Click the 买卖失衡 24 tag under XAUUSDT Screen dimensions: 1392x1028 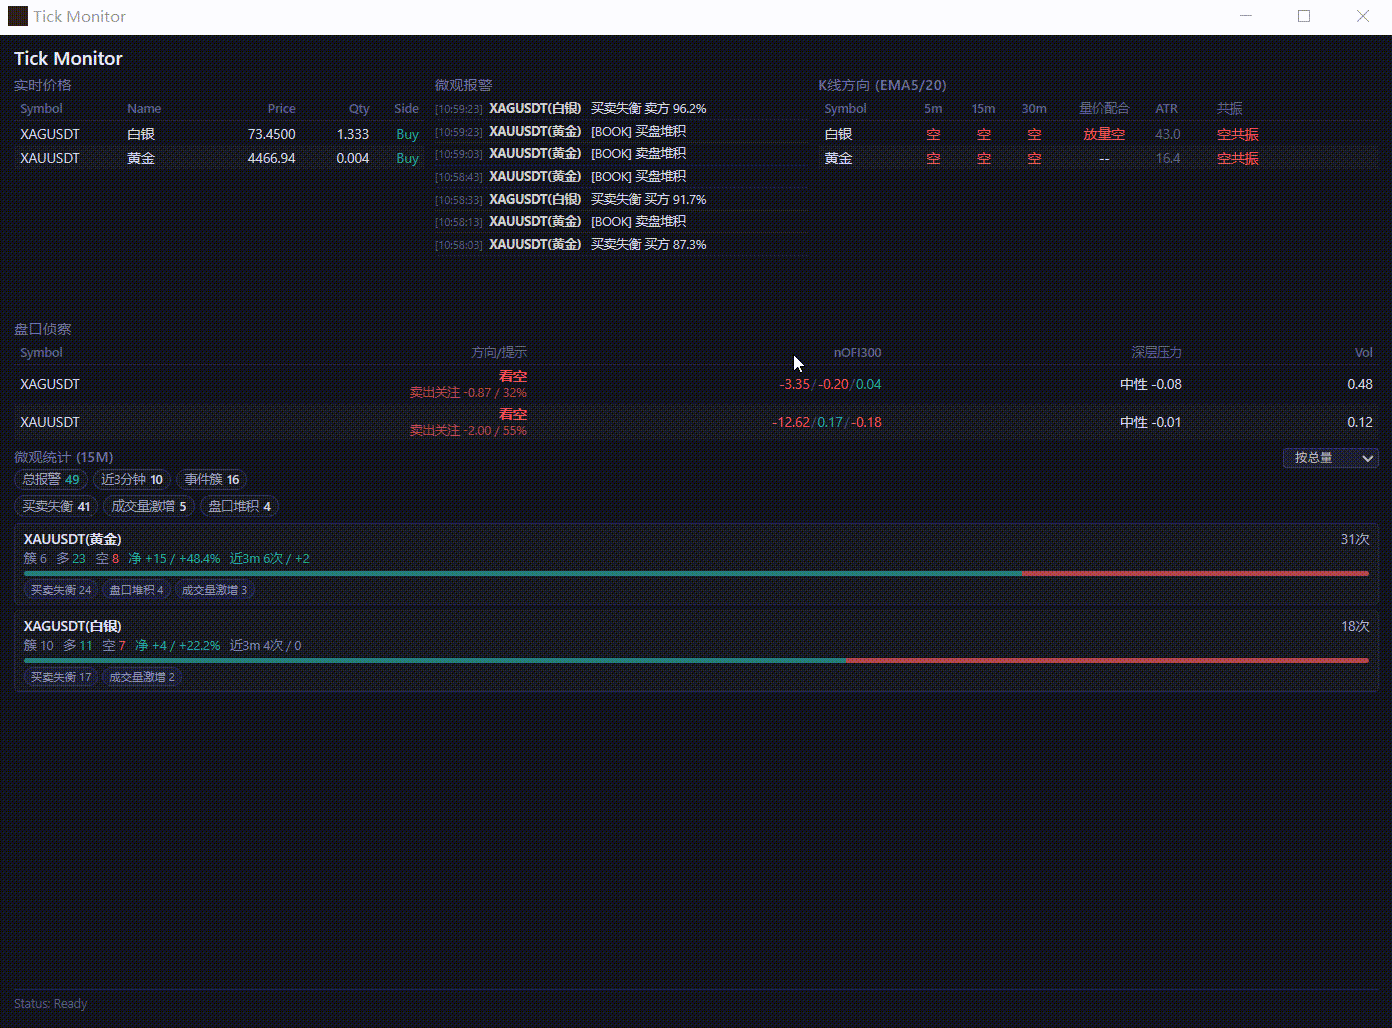(61, 591)
